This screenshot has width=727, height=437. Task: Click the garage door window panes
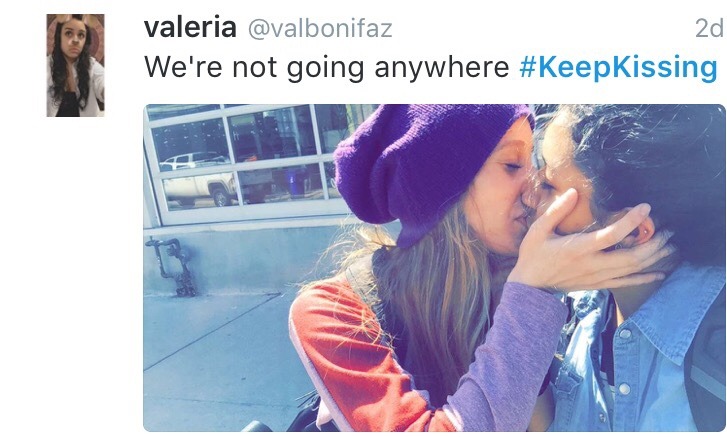243,160
